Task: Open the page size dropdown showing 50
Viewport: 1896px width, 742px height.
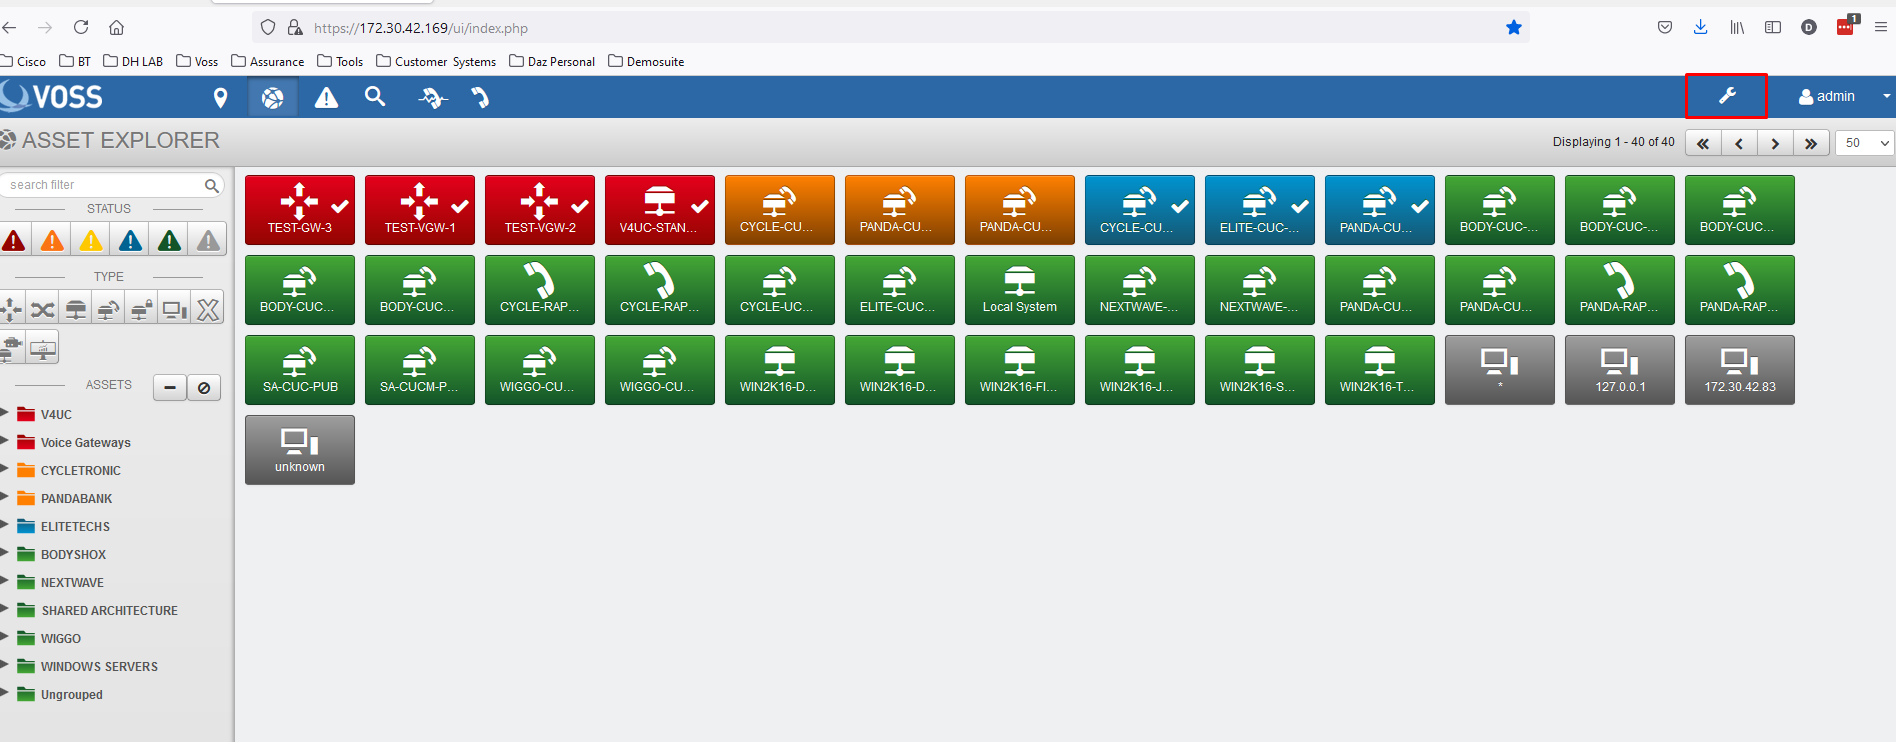Action: (x=1864, y=143)
